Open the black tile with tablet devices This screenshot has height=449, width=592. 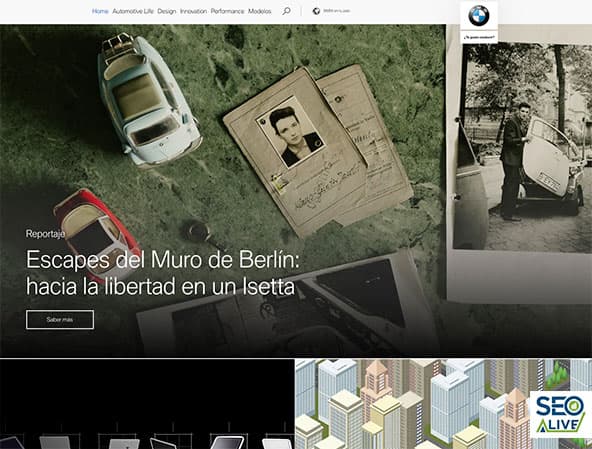147,404
